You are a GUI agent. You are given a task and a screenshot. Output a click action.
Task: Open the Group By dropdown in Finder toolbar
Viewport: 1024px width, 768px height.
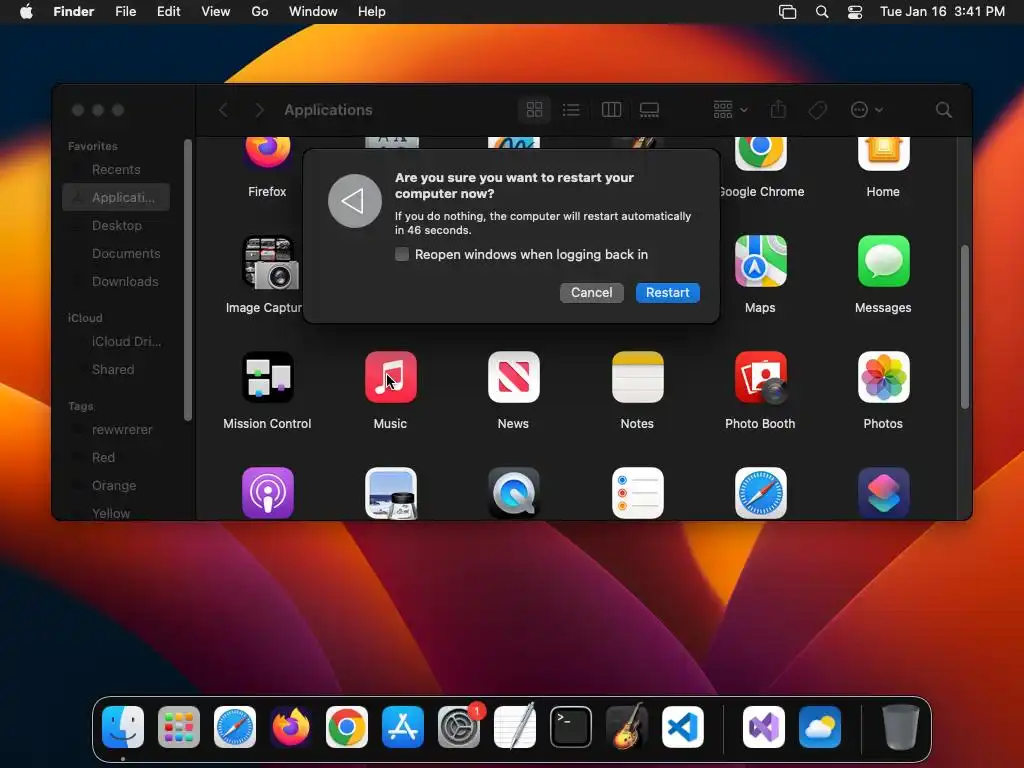click(x=730, y=110)
